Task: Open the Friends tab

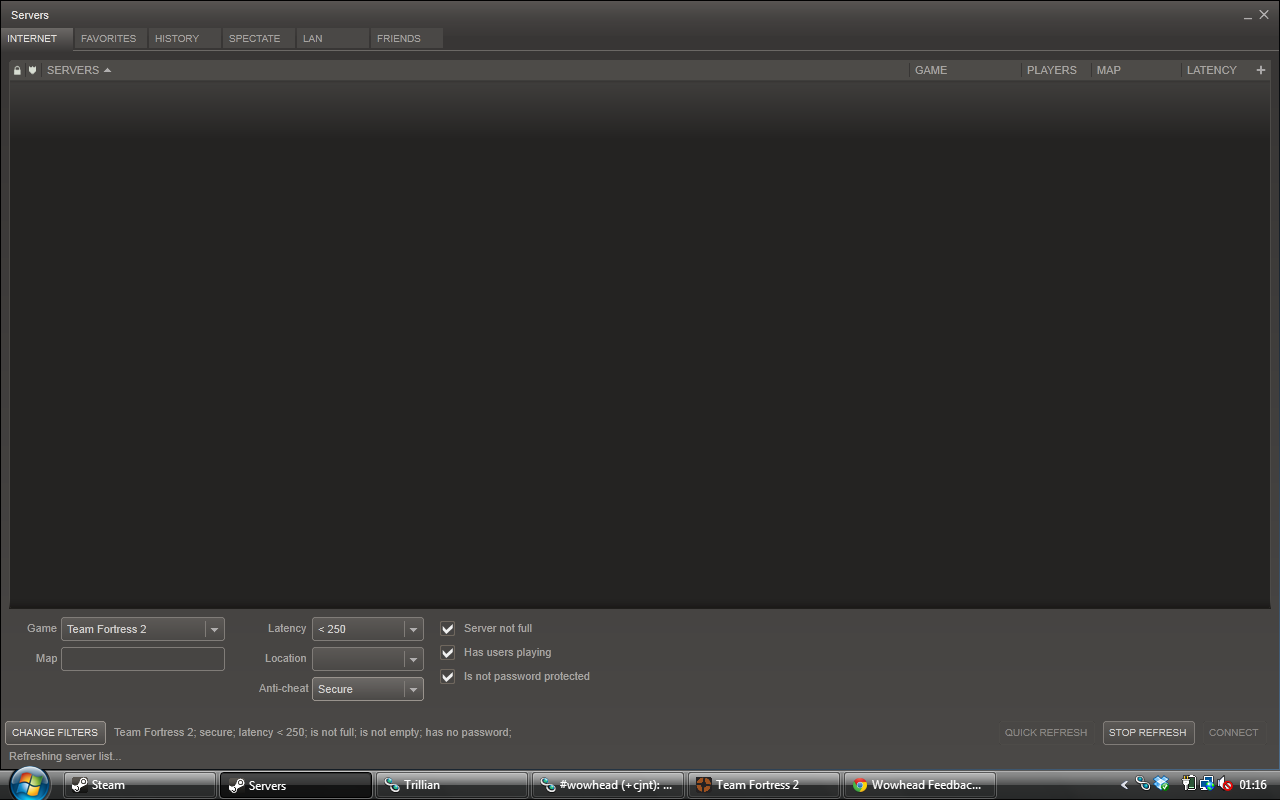Action: coord(399,38)
